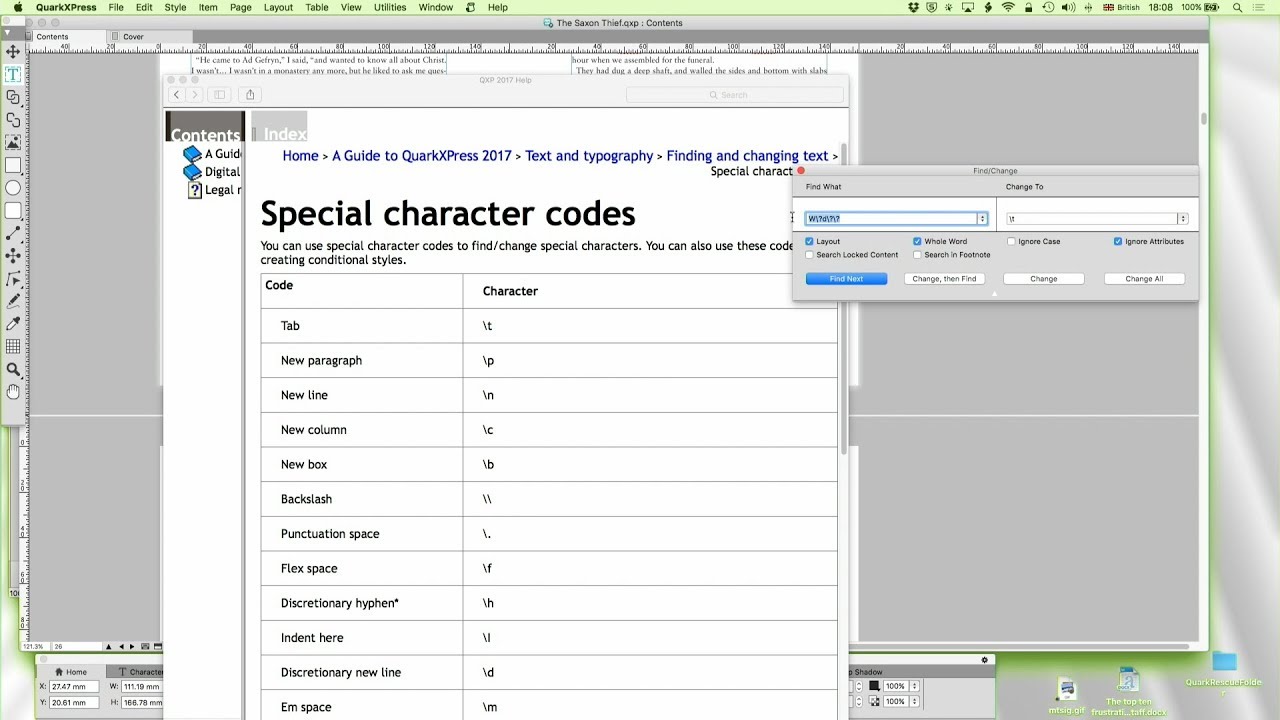Open A Guide to QuarkXPress 2017 link
1280x720 pixels.
(x=422, y=156)
